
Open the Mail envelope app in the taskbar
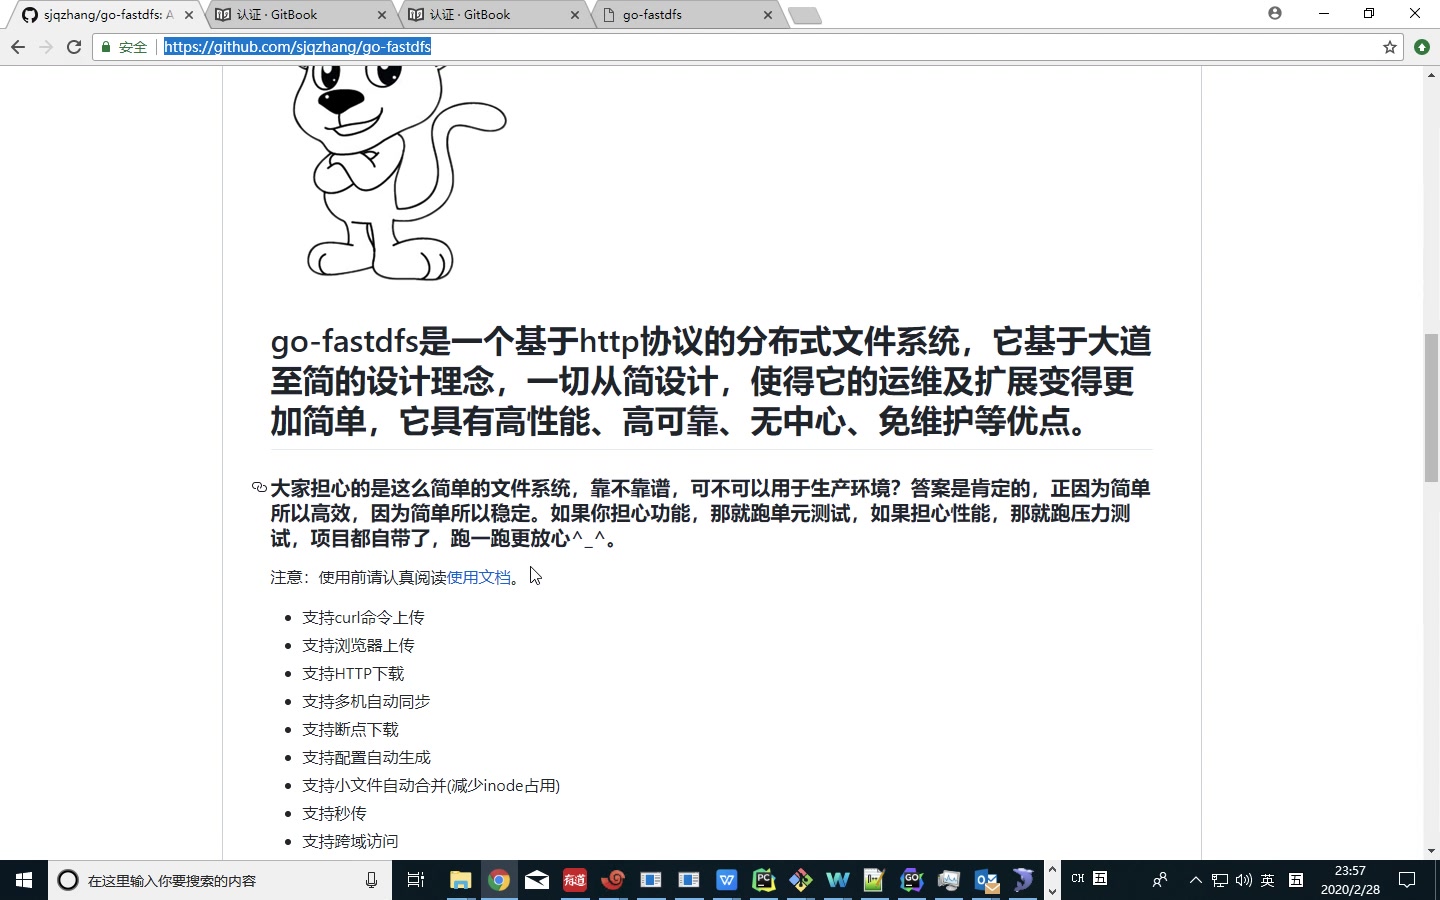(537, 880)
